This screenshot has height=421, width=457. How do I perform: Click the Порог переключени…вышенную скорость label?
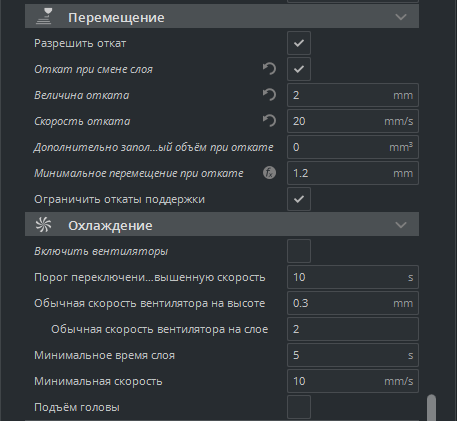(150, 277)
